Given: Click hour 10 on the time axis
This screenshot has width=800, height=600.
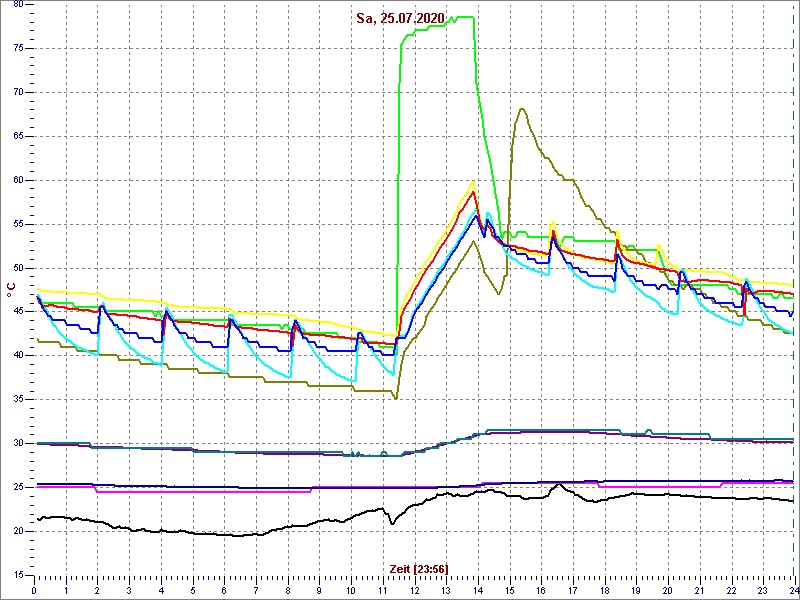Looking at the screenshot, I should click(x=351, y=590).
